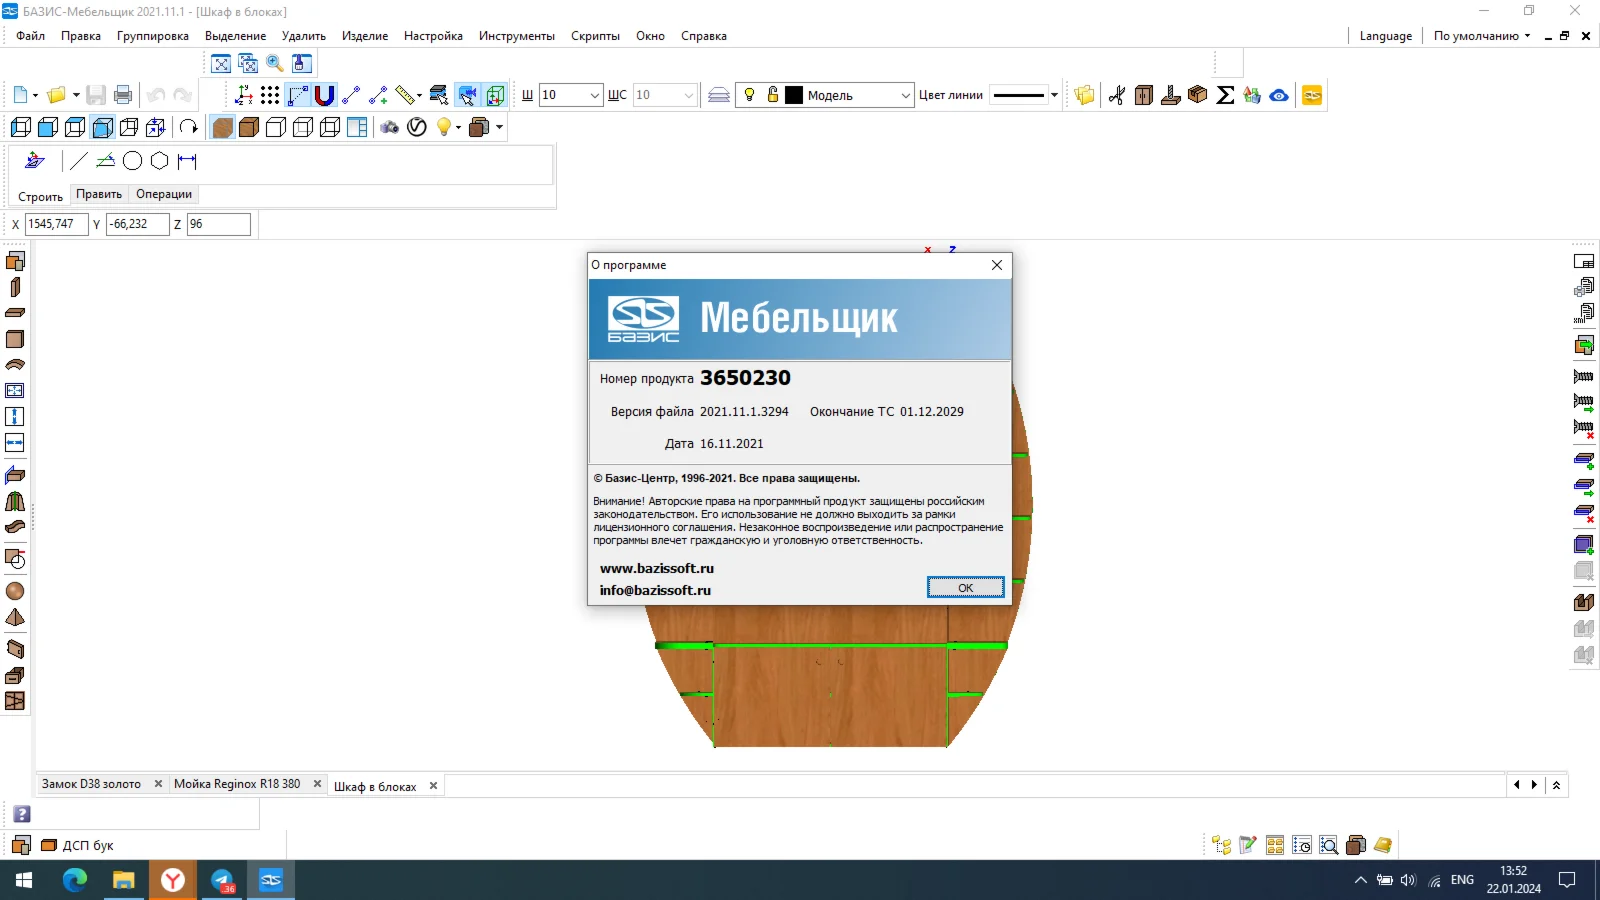Click the question mark help icon
Screen dimensions: 1600x900
[22, 814]
